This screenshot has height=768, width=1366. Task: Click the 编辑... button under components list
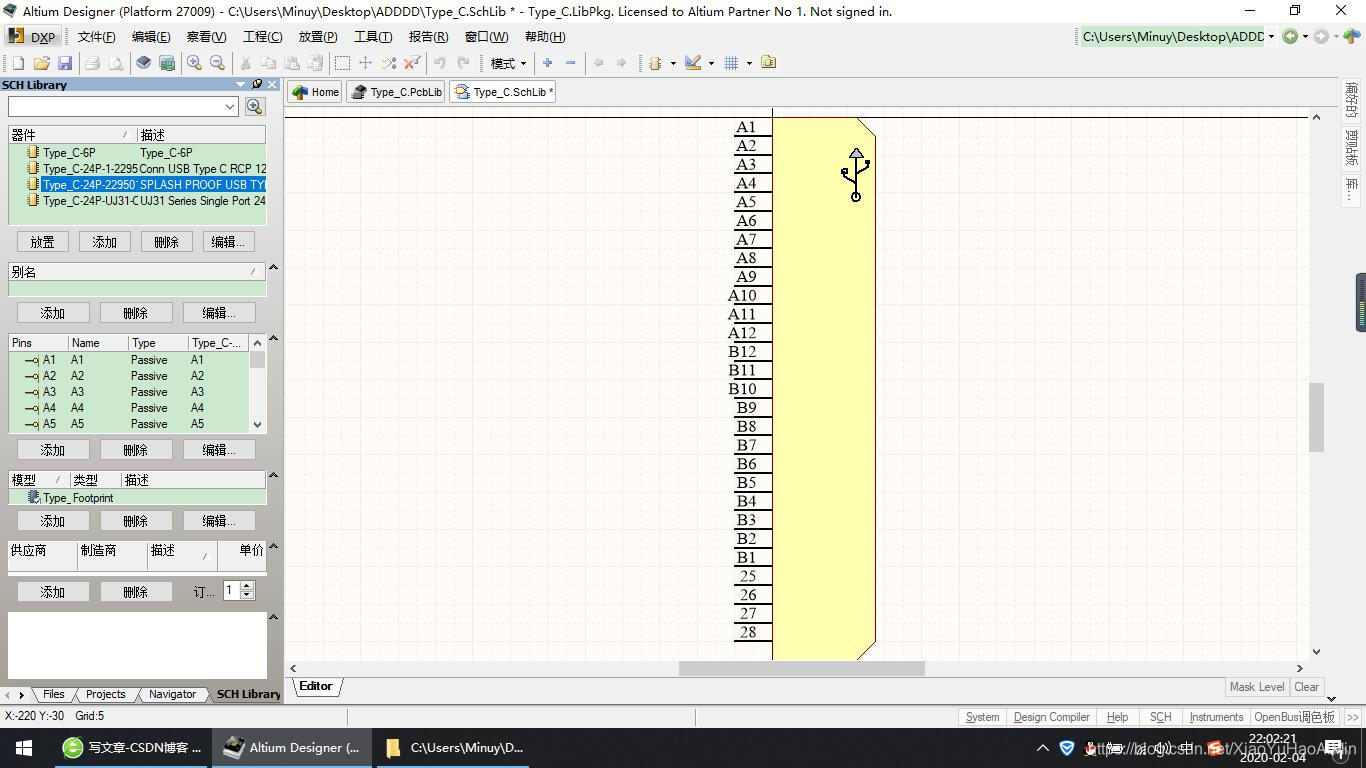pos(228,242)
